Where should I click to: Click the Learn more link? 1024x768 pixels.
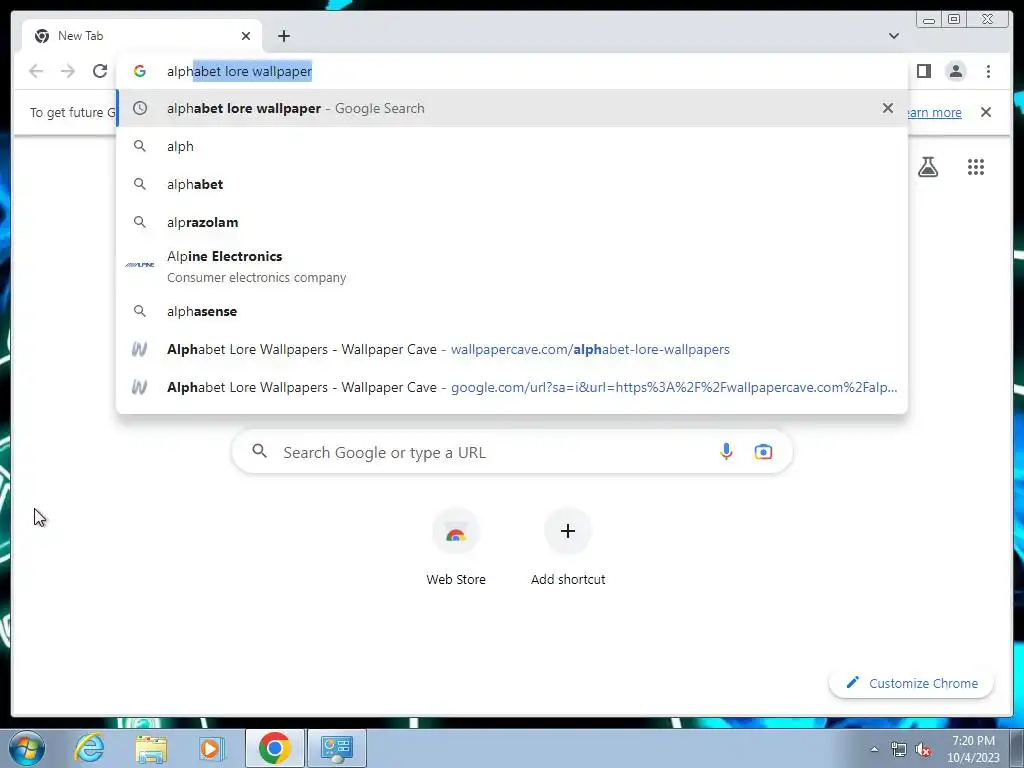(934, 112)
